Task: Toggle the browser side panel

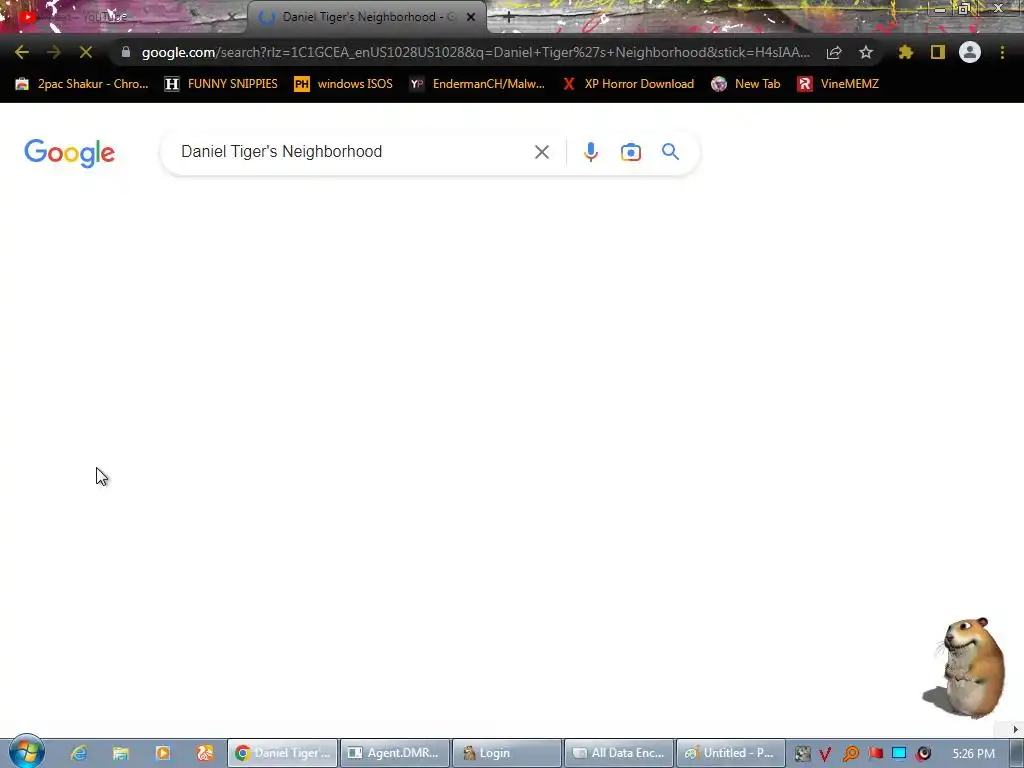Action: (x=938, y=52)
